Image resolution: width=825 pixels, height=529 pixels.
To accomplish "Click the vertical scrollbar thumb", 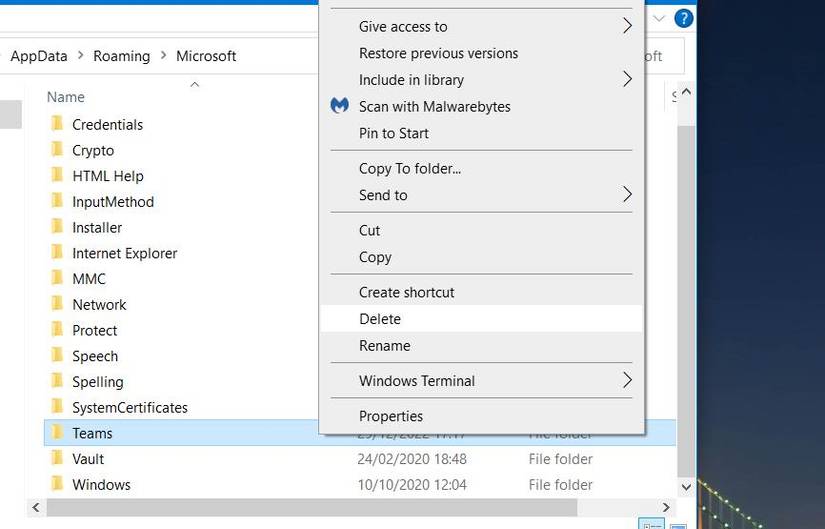I will [x=686, y=300].
